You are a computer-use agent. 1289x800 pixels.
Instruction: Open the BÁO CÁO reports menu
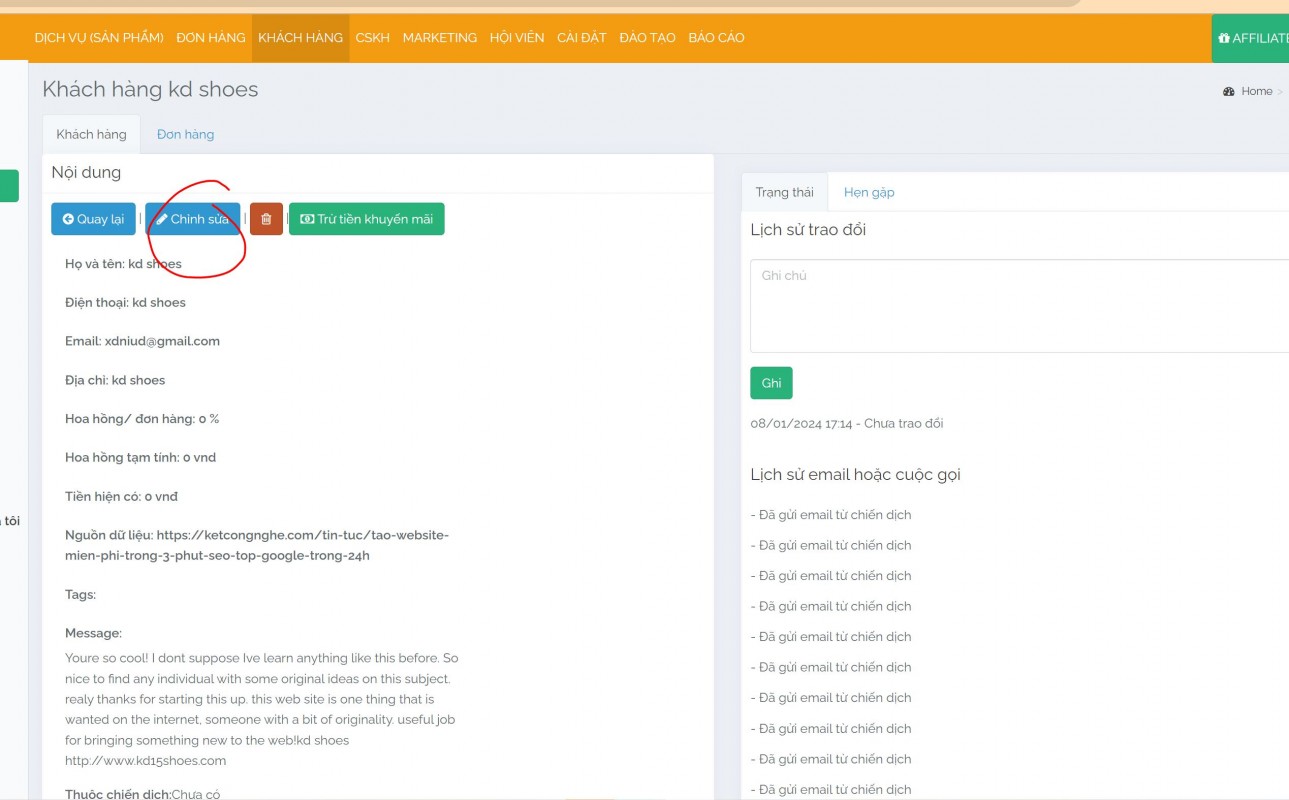(x=716, y=38)
